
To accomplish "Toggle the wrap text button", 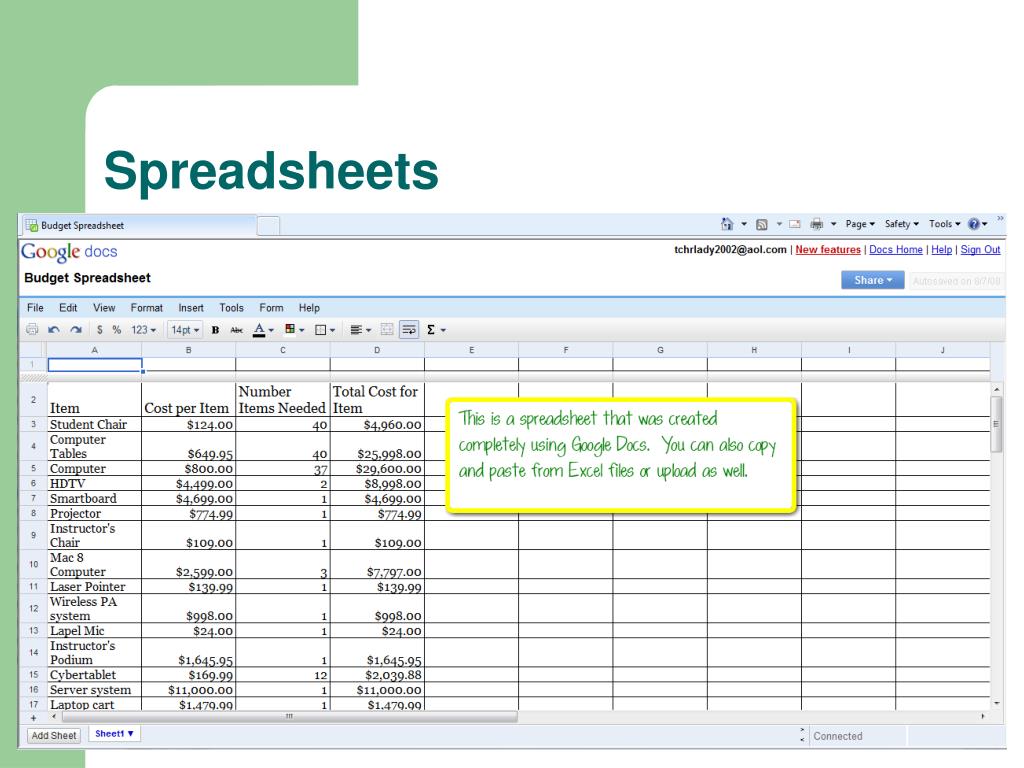I will pyautogui.click(x=409, y=330).
